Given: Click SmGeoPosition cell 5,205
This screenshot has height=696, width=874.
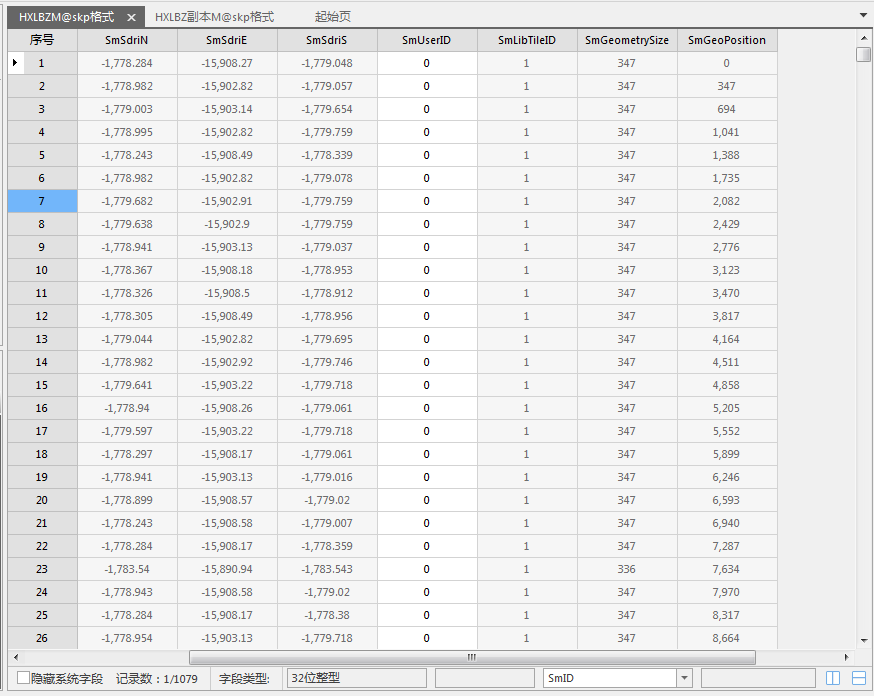Looking at the screenshot, I should click(x=727, y=408).
